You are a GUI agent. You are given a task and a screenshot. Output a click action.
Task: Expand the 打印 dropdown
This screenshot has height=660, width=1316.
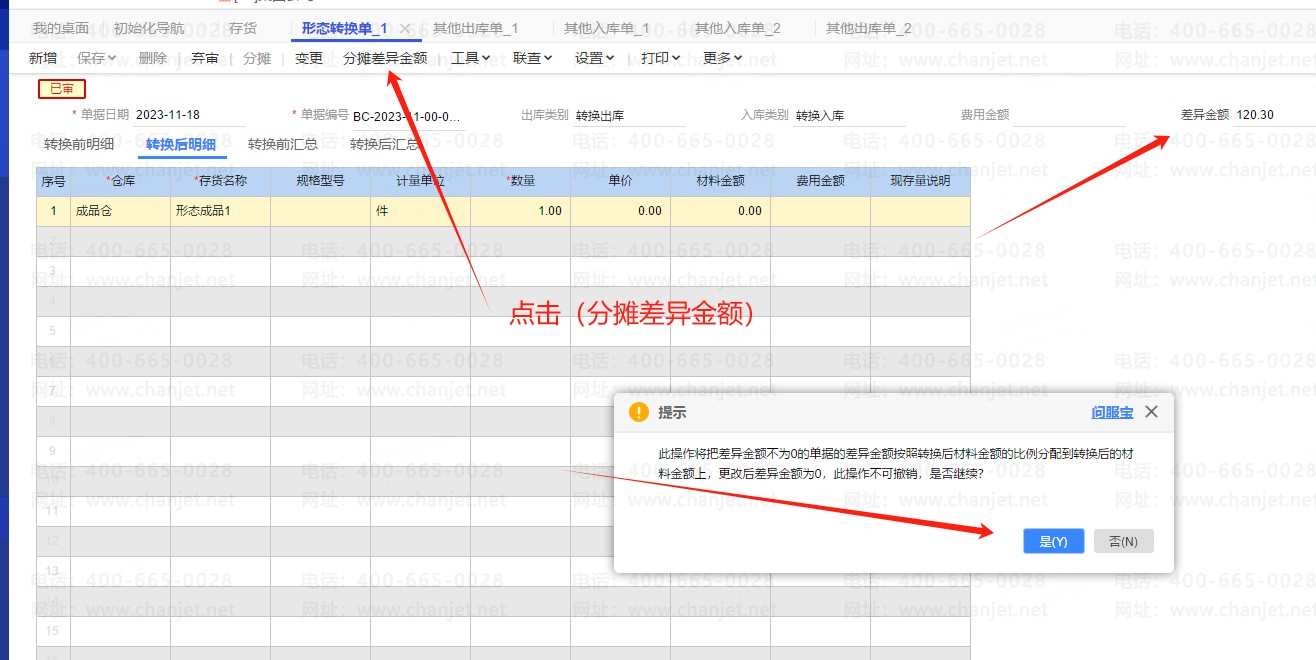(660, 58)
